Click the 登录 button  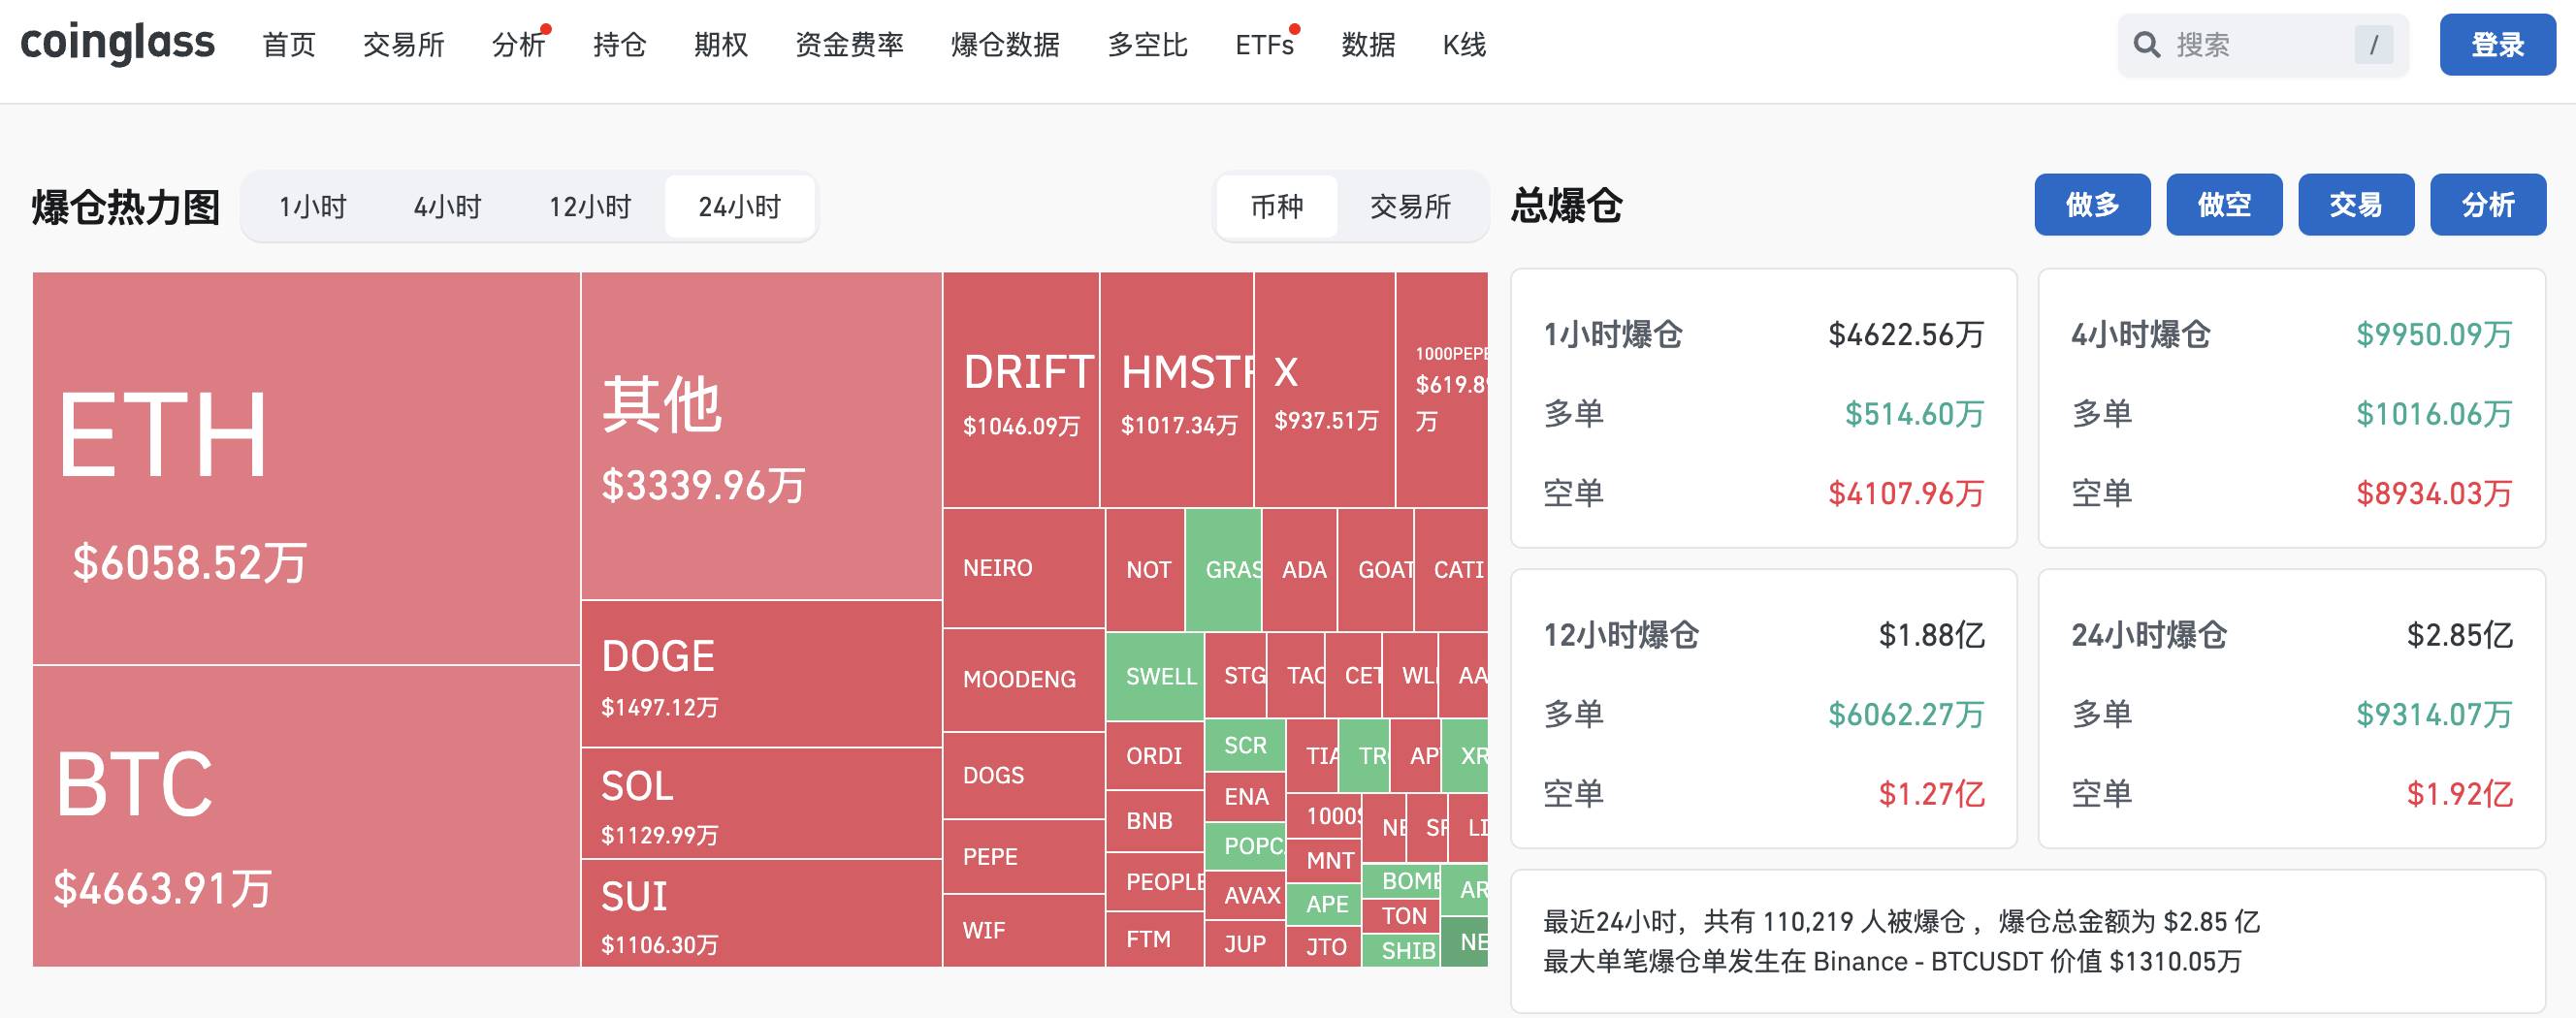2497,45
